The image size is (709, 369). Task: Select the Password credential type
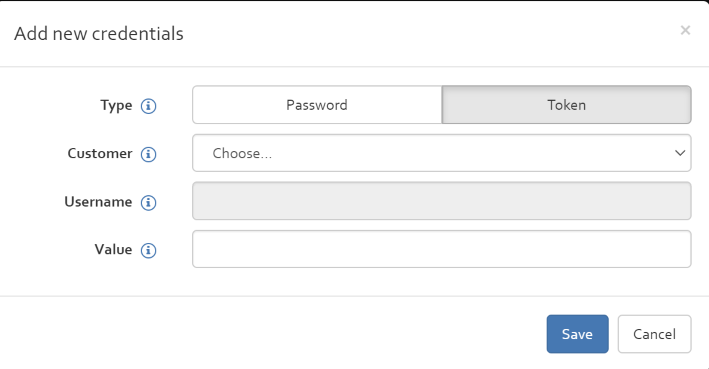(317, 105)
